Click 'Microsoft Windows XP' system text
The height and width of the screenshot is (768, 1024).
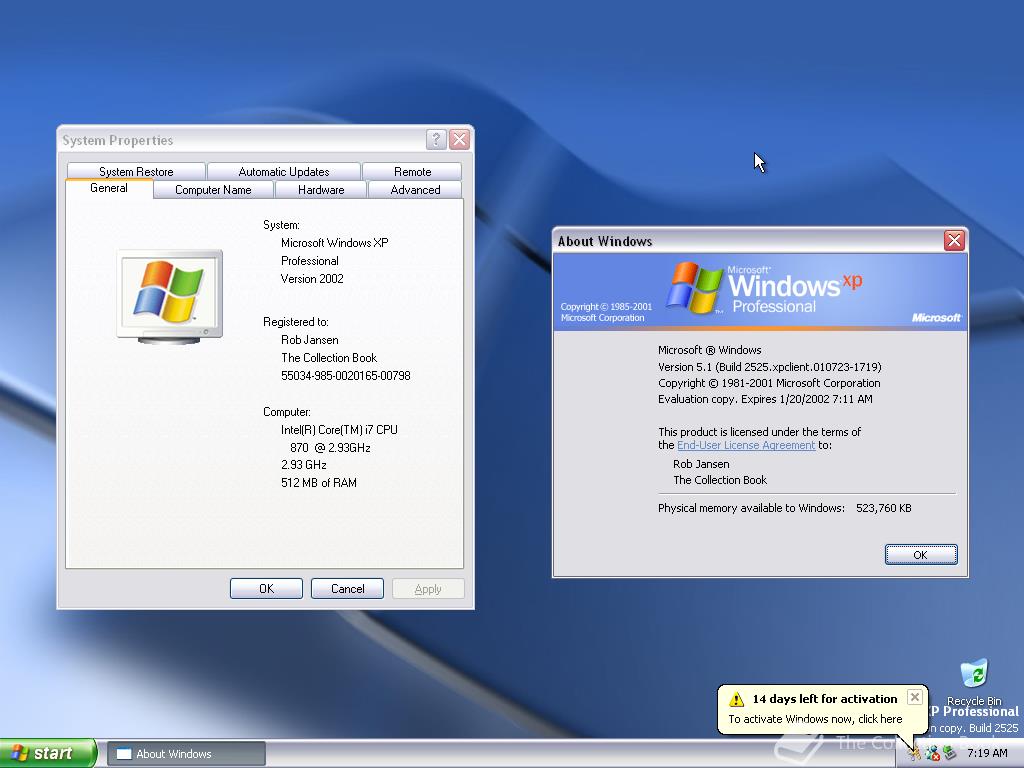[x=334, y=242]
